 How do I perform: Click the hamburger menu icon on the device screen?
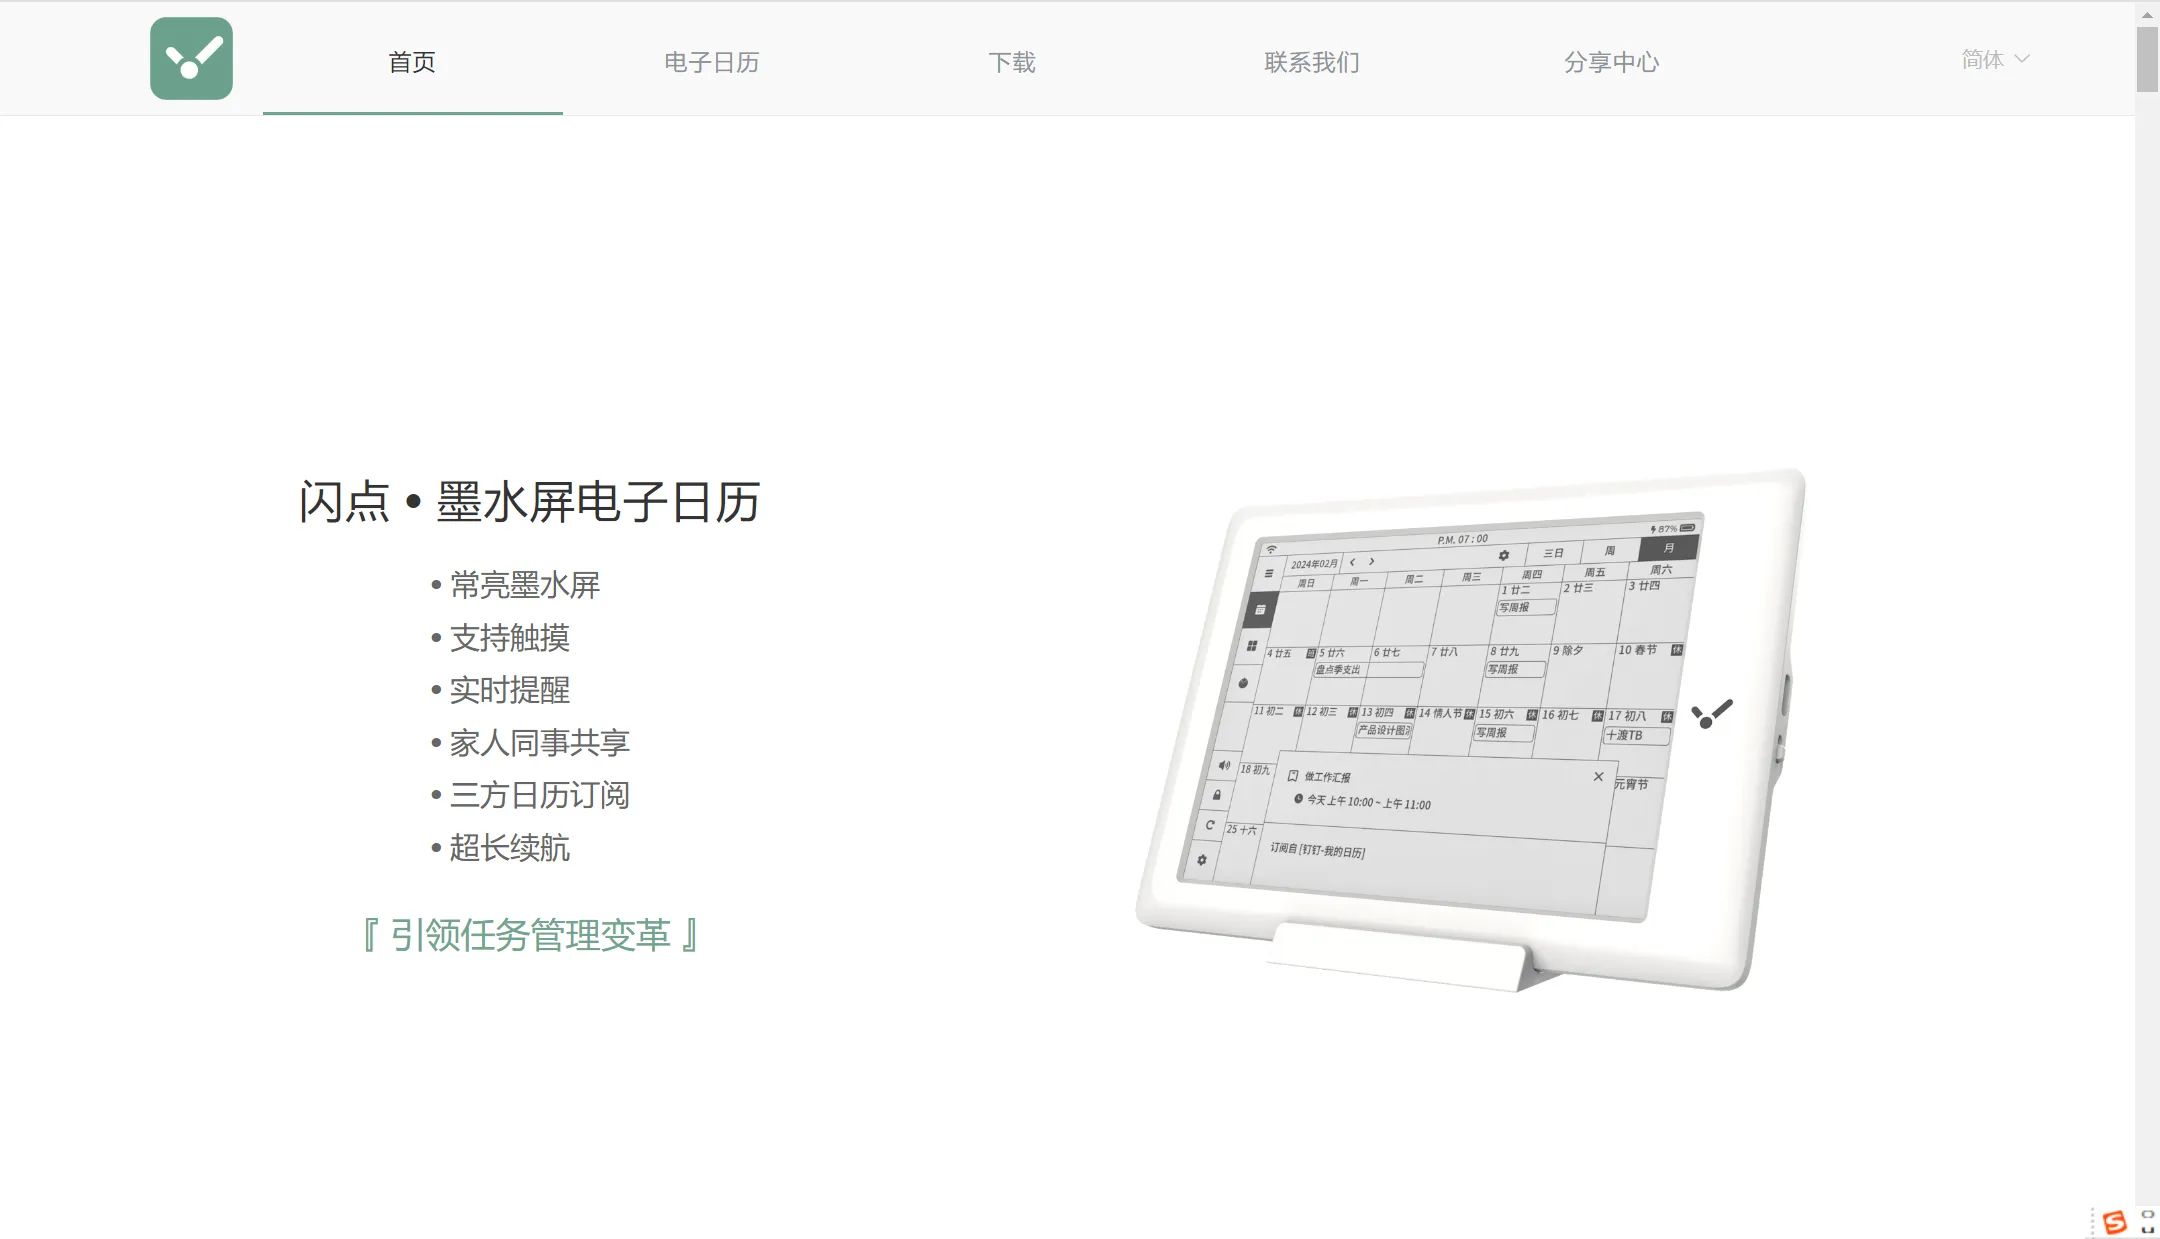1268,574
